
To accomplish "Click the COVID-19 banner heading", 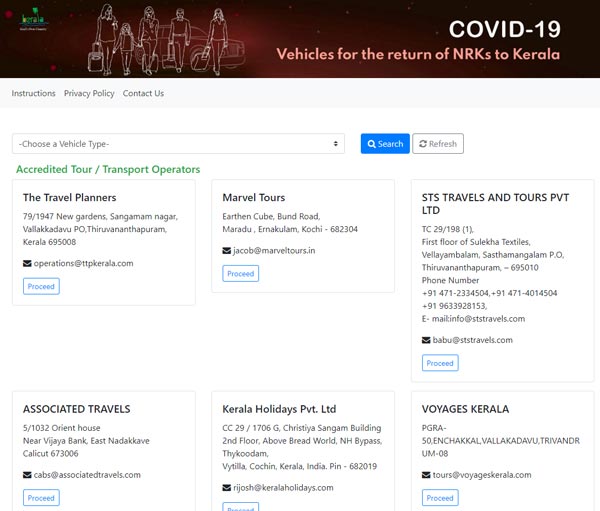I will [504, 29].
